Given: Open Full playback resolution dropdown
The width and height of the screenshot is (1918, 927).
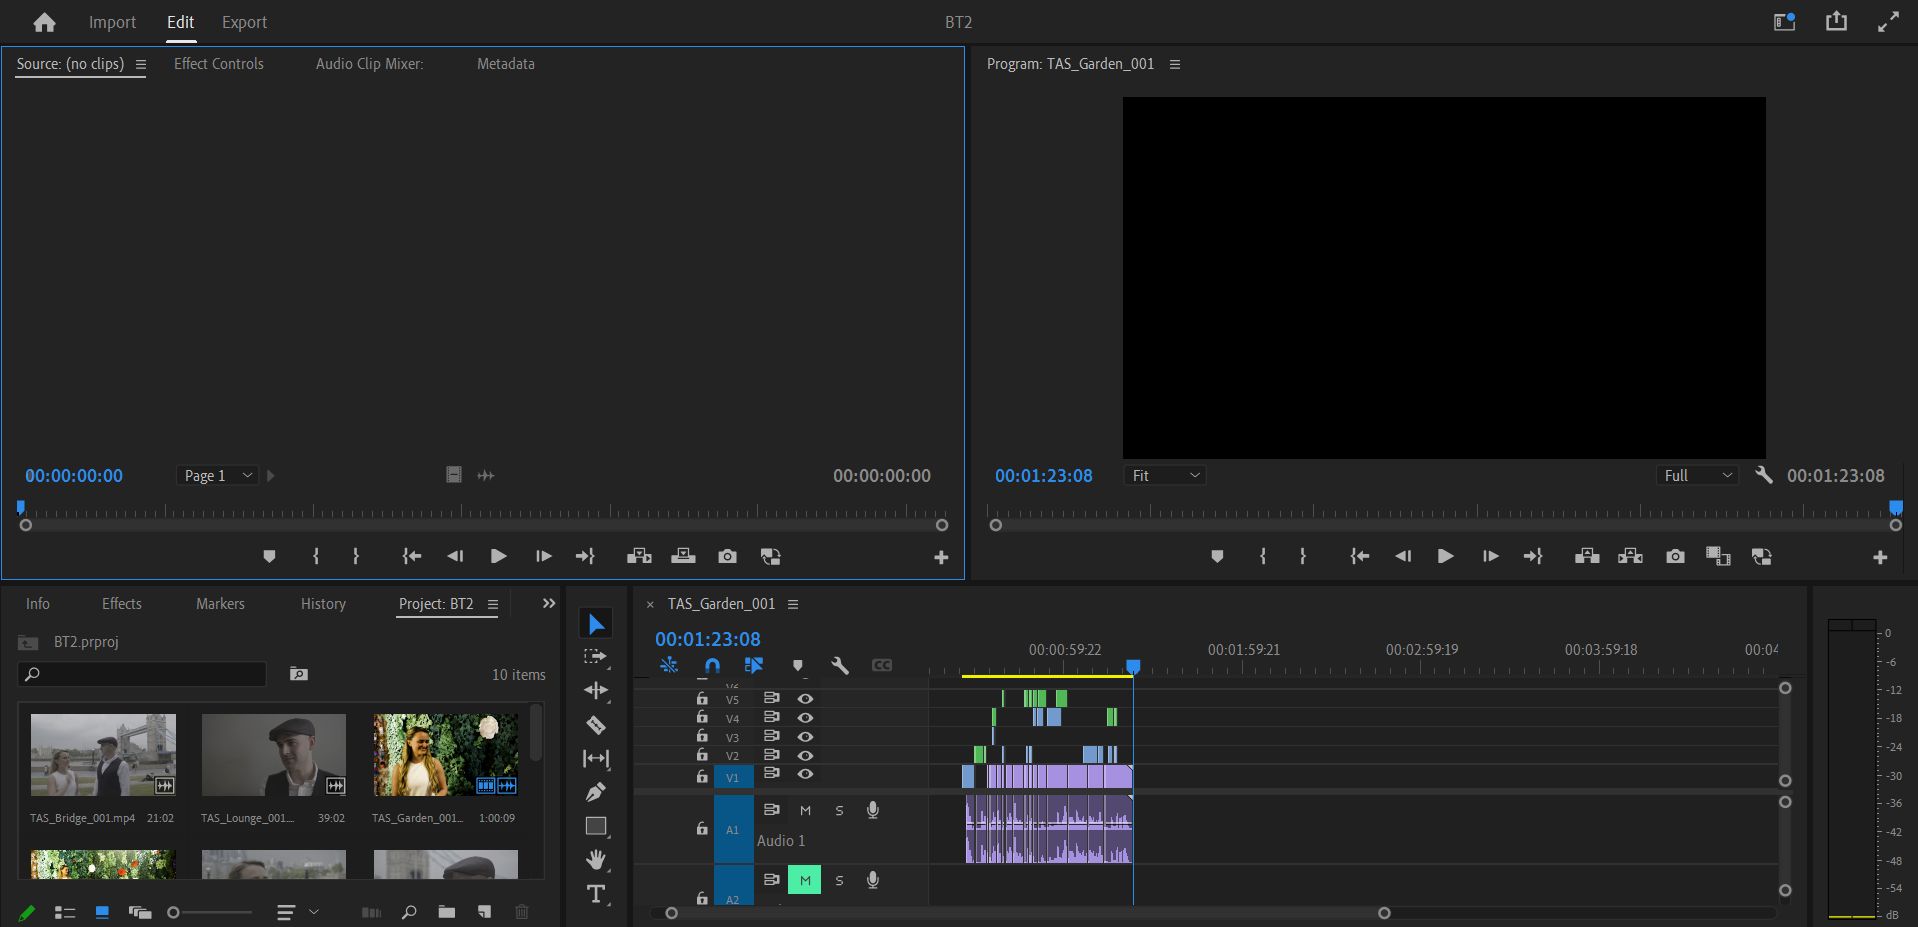Looking at the screenshot, I should (x=1697, y=476).
